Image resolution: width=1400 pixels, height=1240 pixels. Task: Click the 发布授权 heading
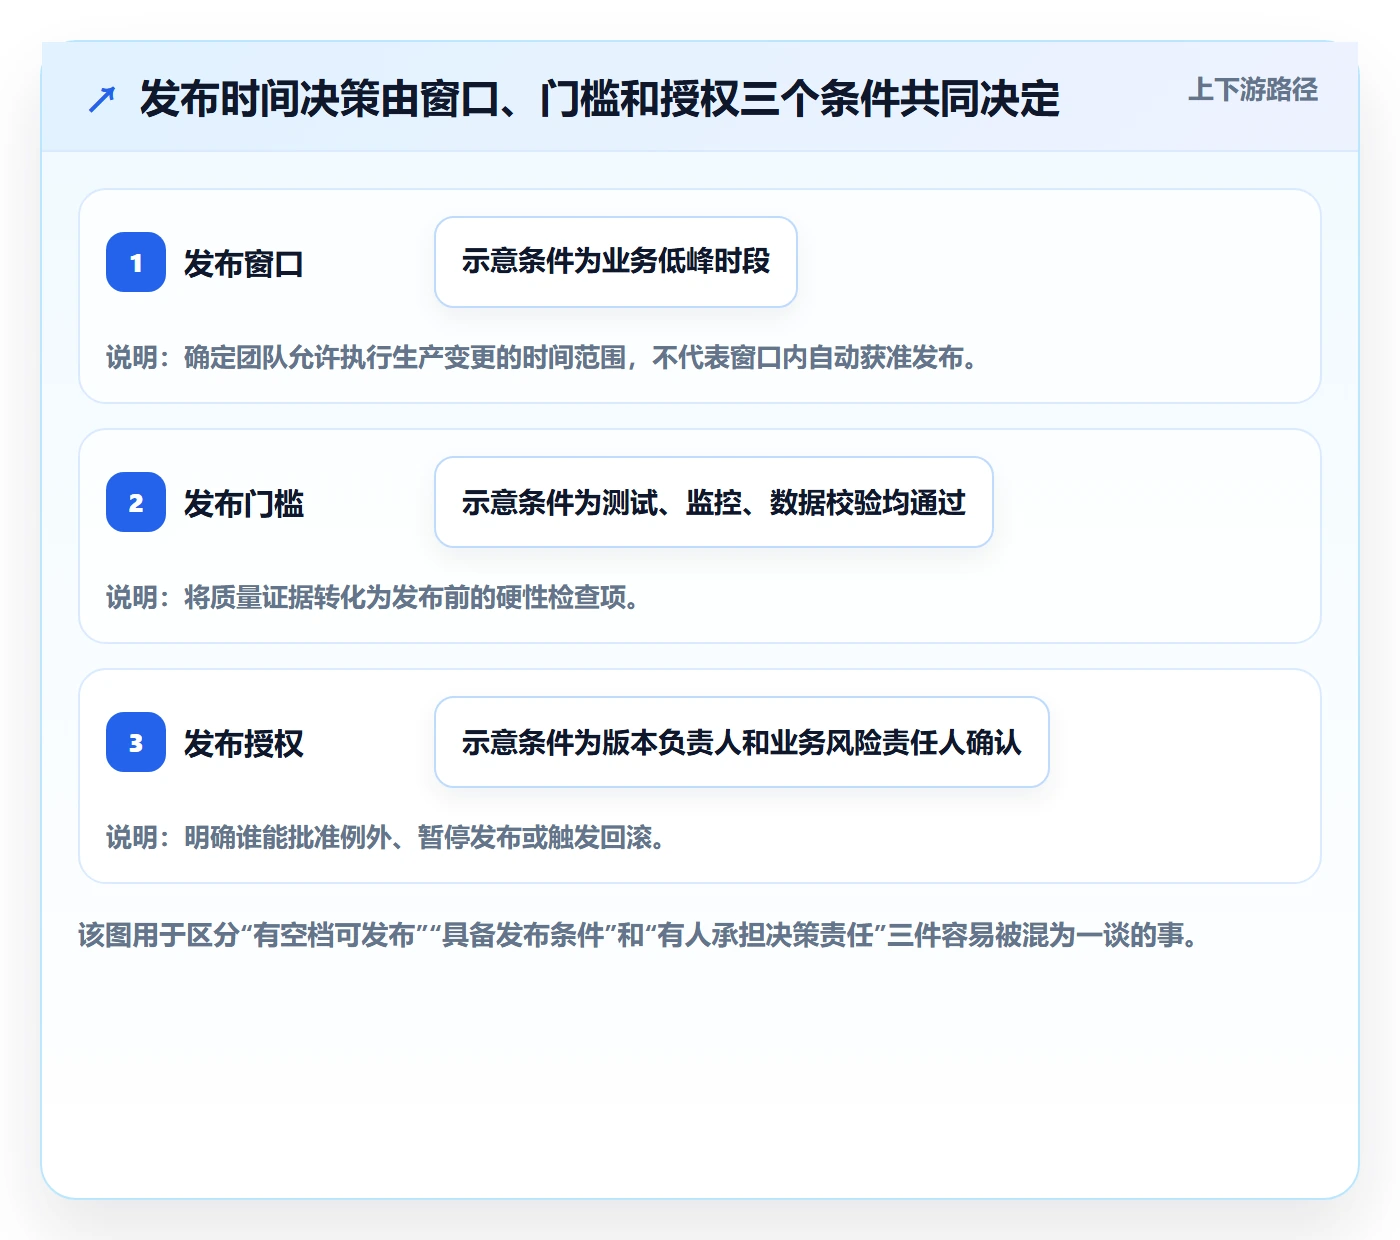(x=244, y=744)
